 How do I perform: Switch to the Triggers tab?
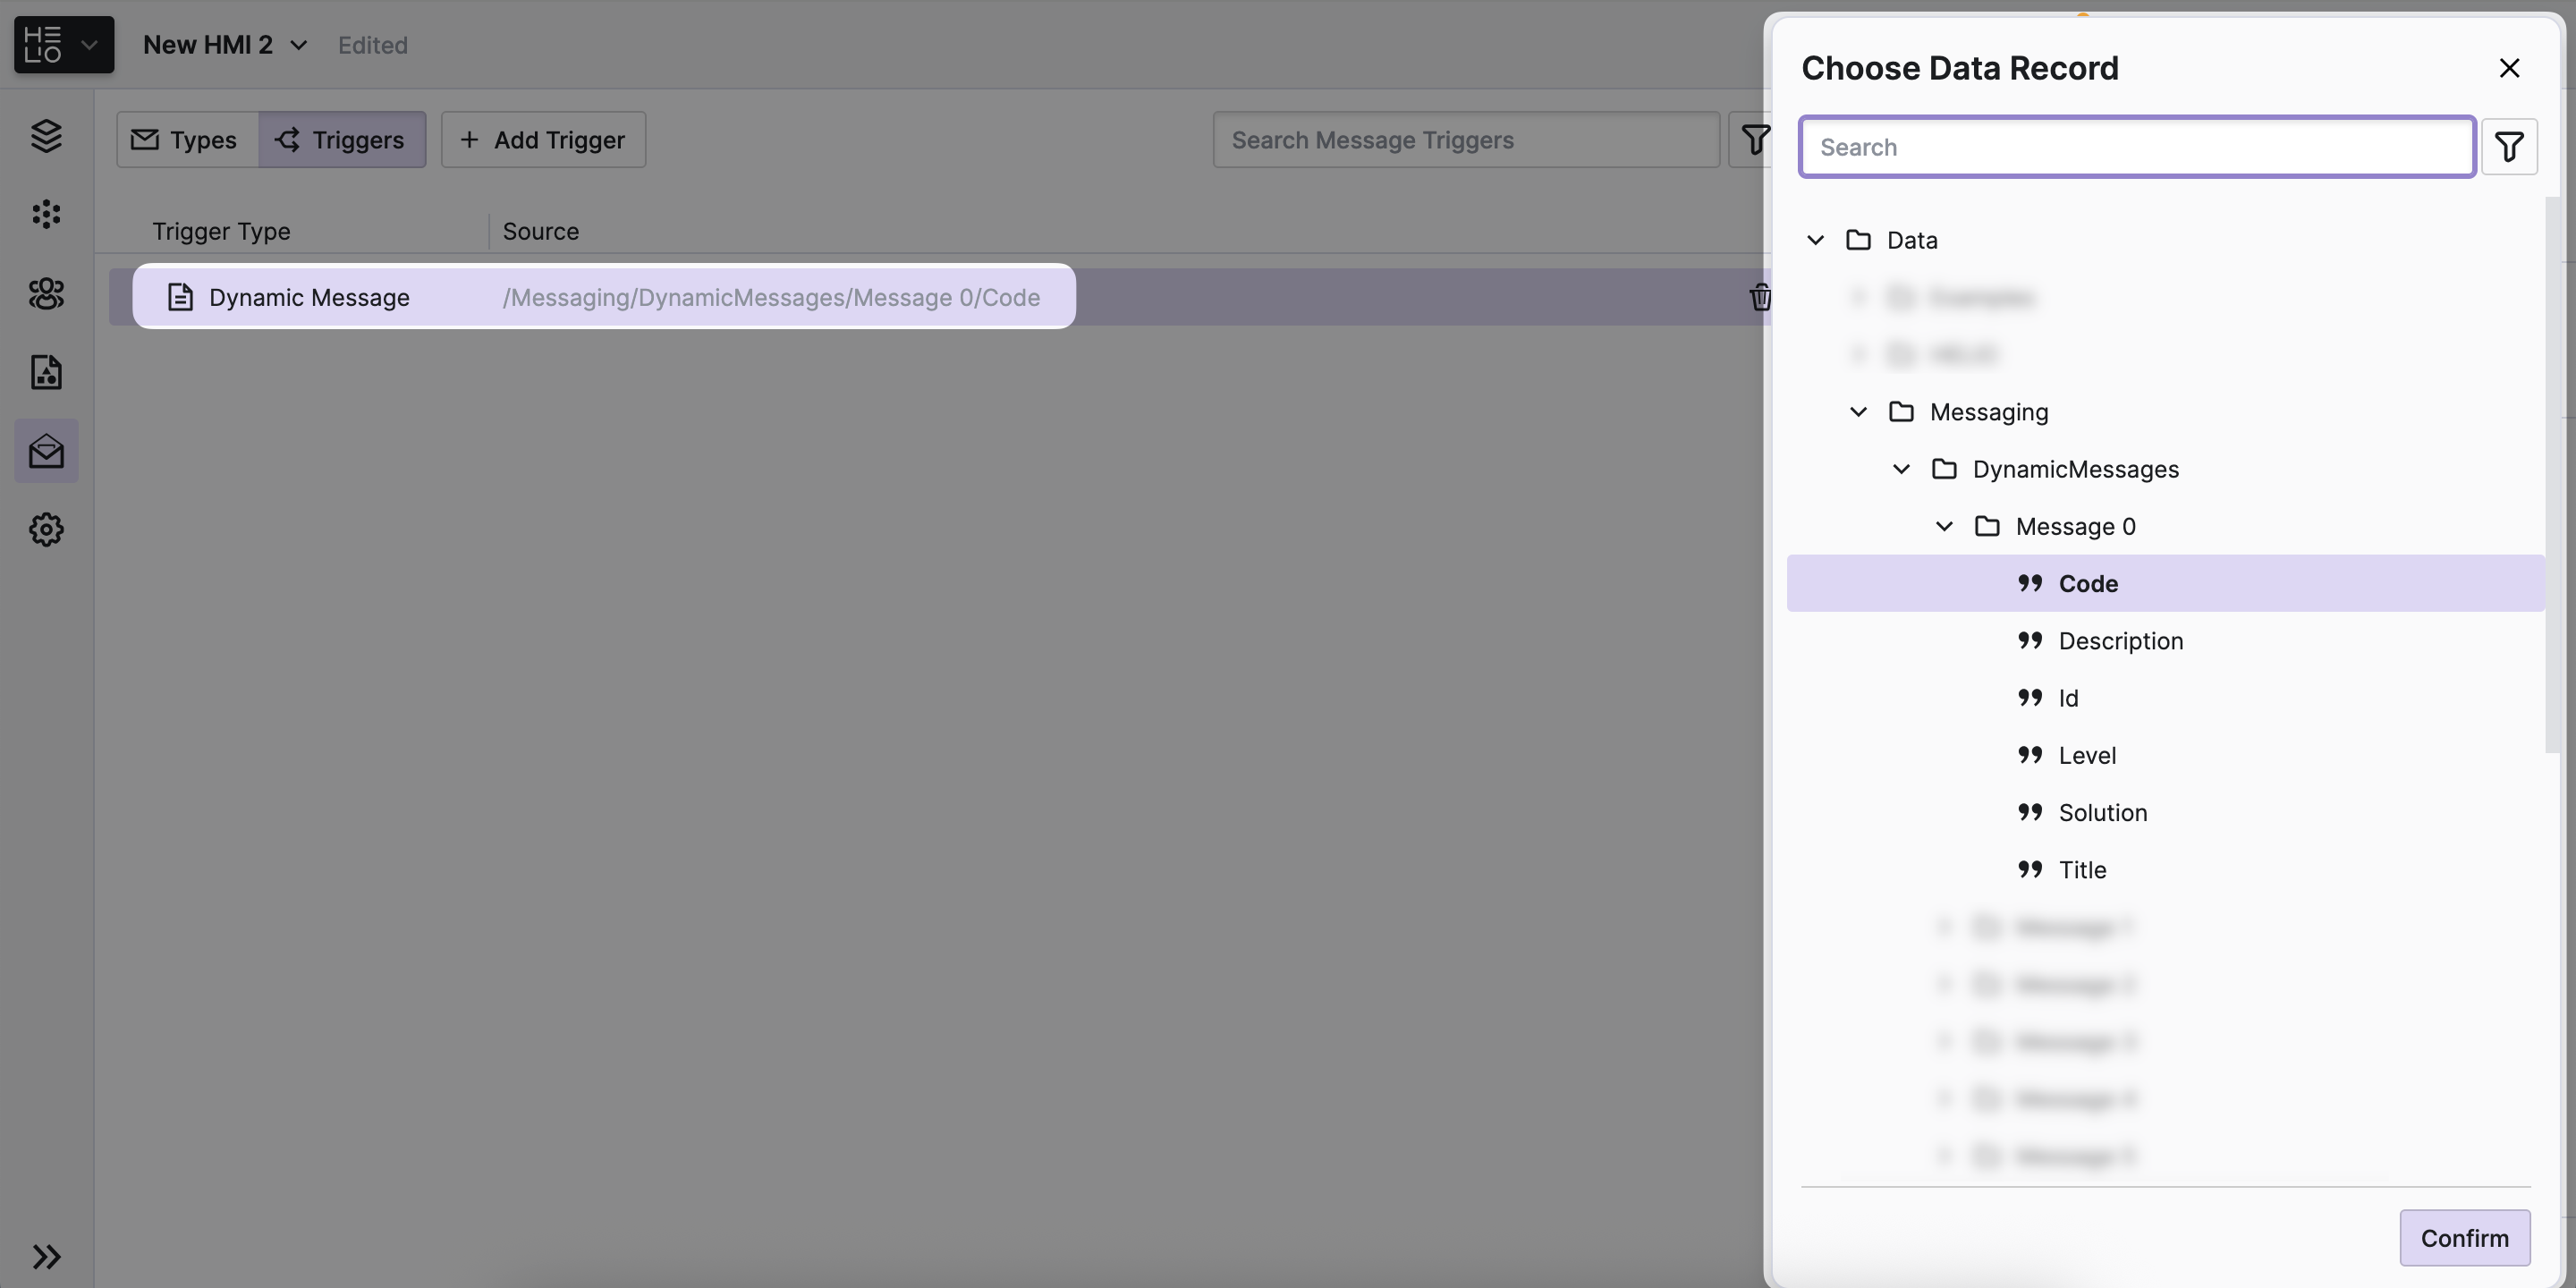point(342,140)
